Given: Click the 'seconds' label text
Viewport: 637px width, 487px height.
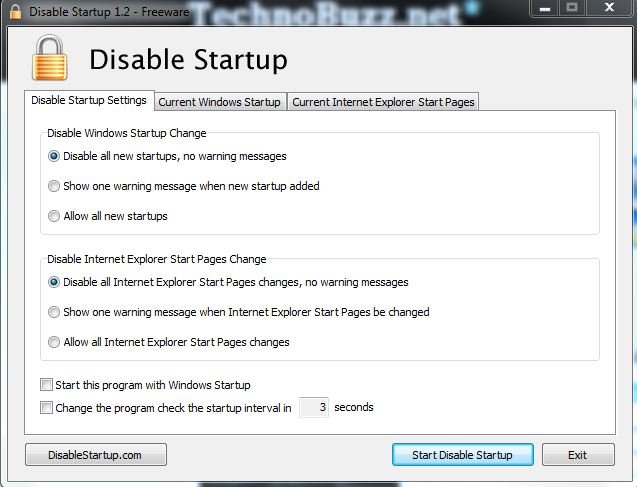Looking at the screenshot, I should (x=354, y=407).
